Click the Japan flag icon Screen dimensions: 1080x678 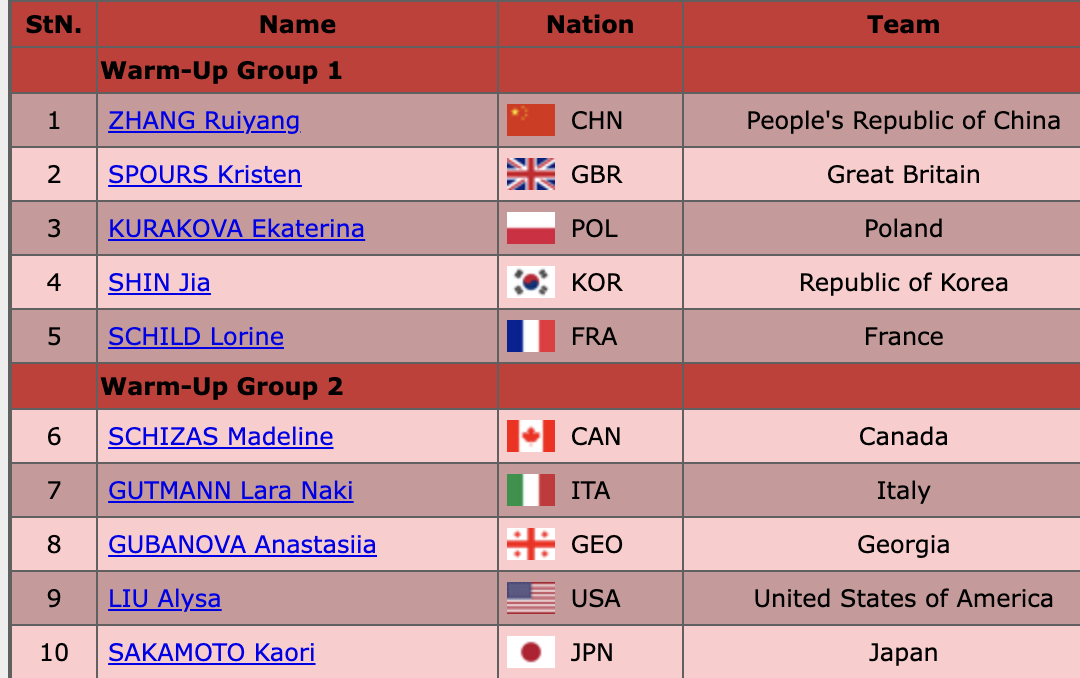click(x=530, y=653)
